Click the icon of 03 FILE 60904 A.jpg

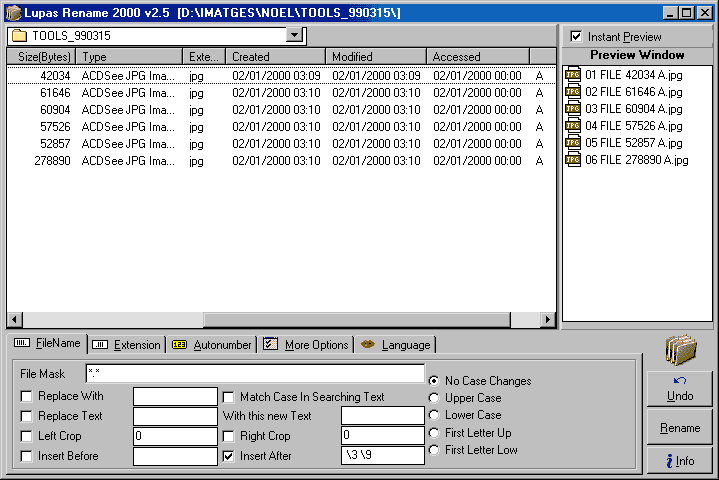point(573,109)
